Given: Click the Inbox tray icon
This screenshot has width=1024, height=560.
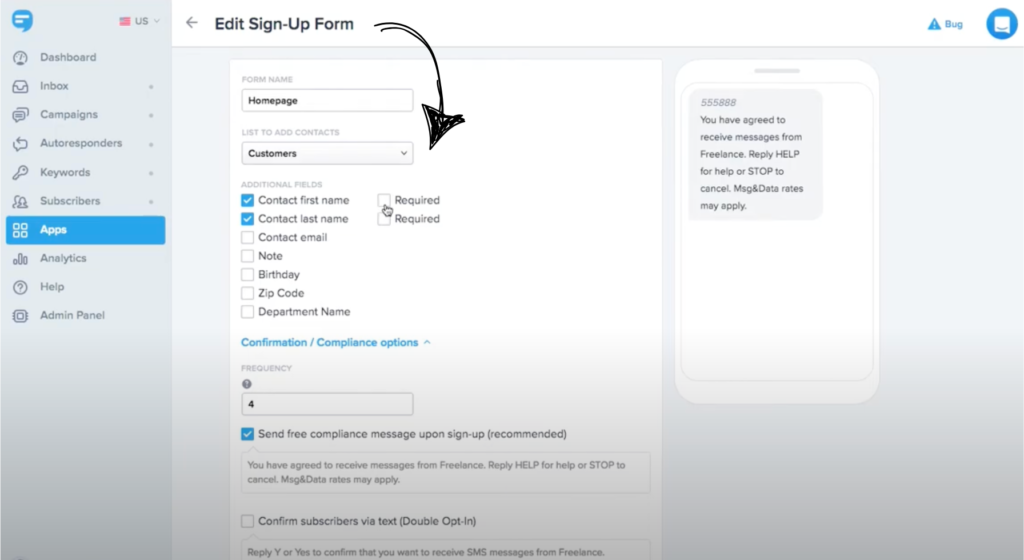Looking at the screenshot, I should click(x=20, y=86).
